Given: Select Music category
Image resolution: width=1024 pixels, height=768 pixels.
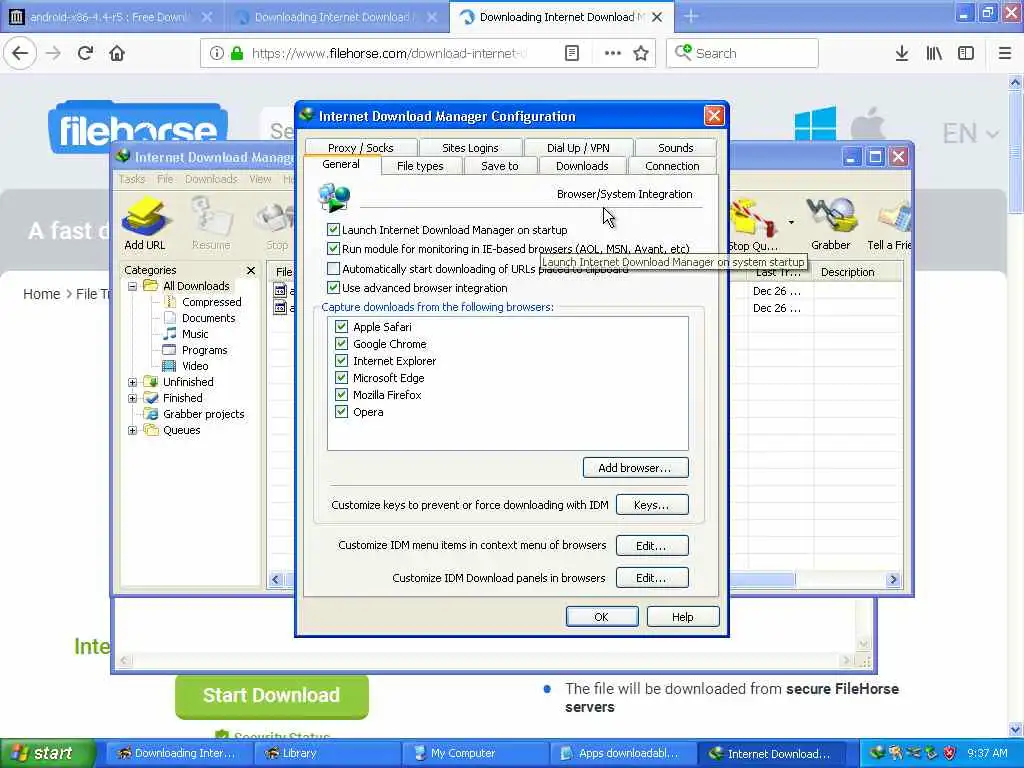Looking at the screenshot, I should pos(195,334).
